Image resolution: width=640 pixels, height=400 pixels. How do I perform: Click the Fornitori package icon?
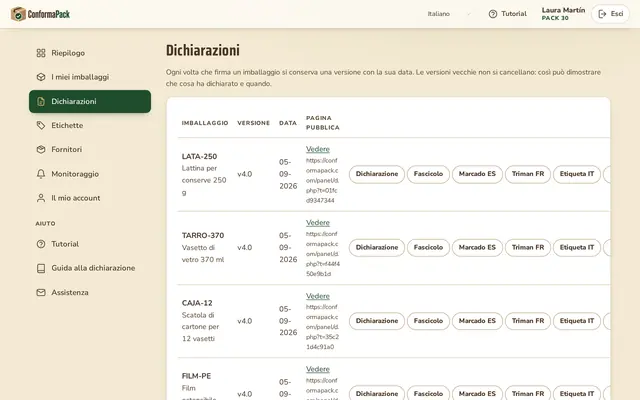pos(41,149)
